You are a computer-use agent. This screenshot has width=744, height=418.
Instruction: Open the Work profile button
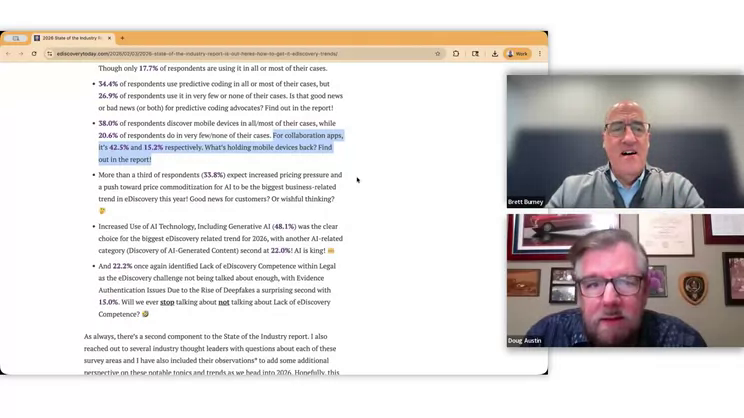(x=517, y=54)
